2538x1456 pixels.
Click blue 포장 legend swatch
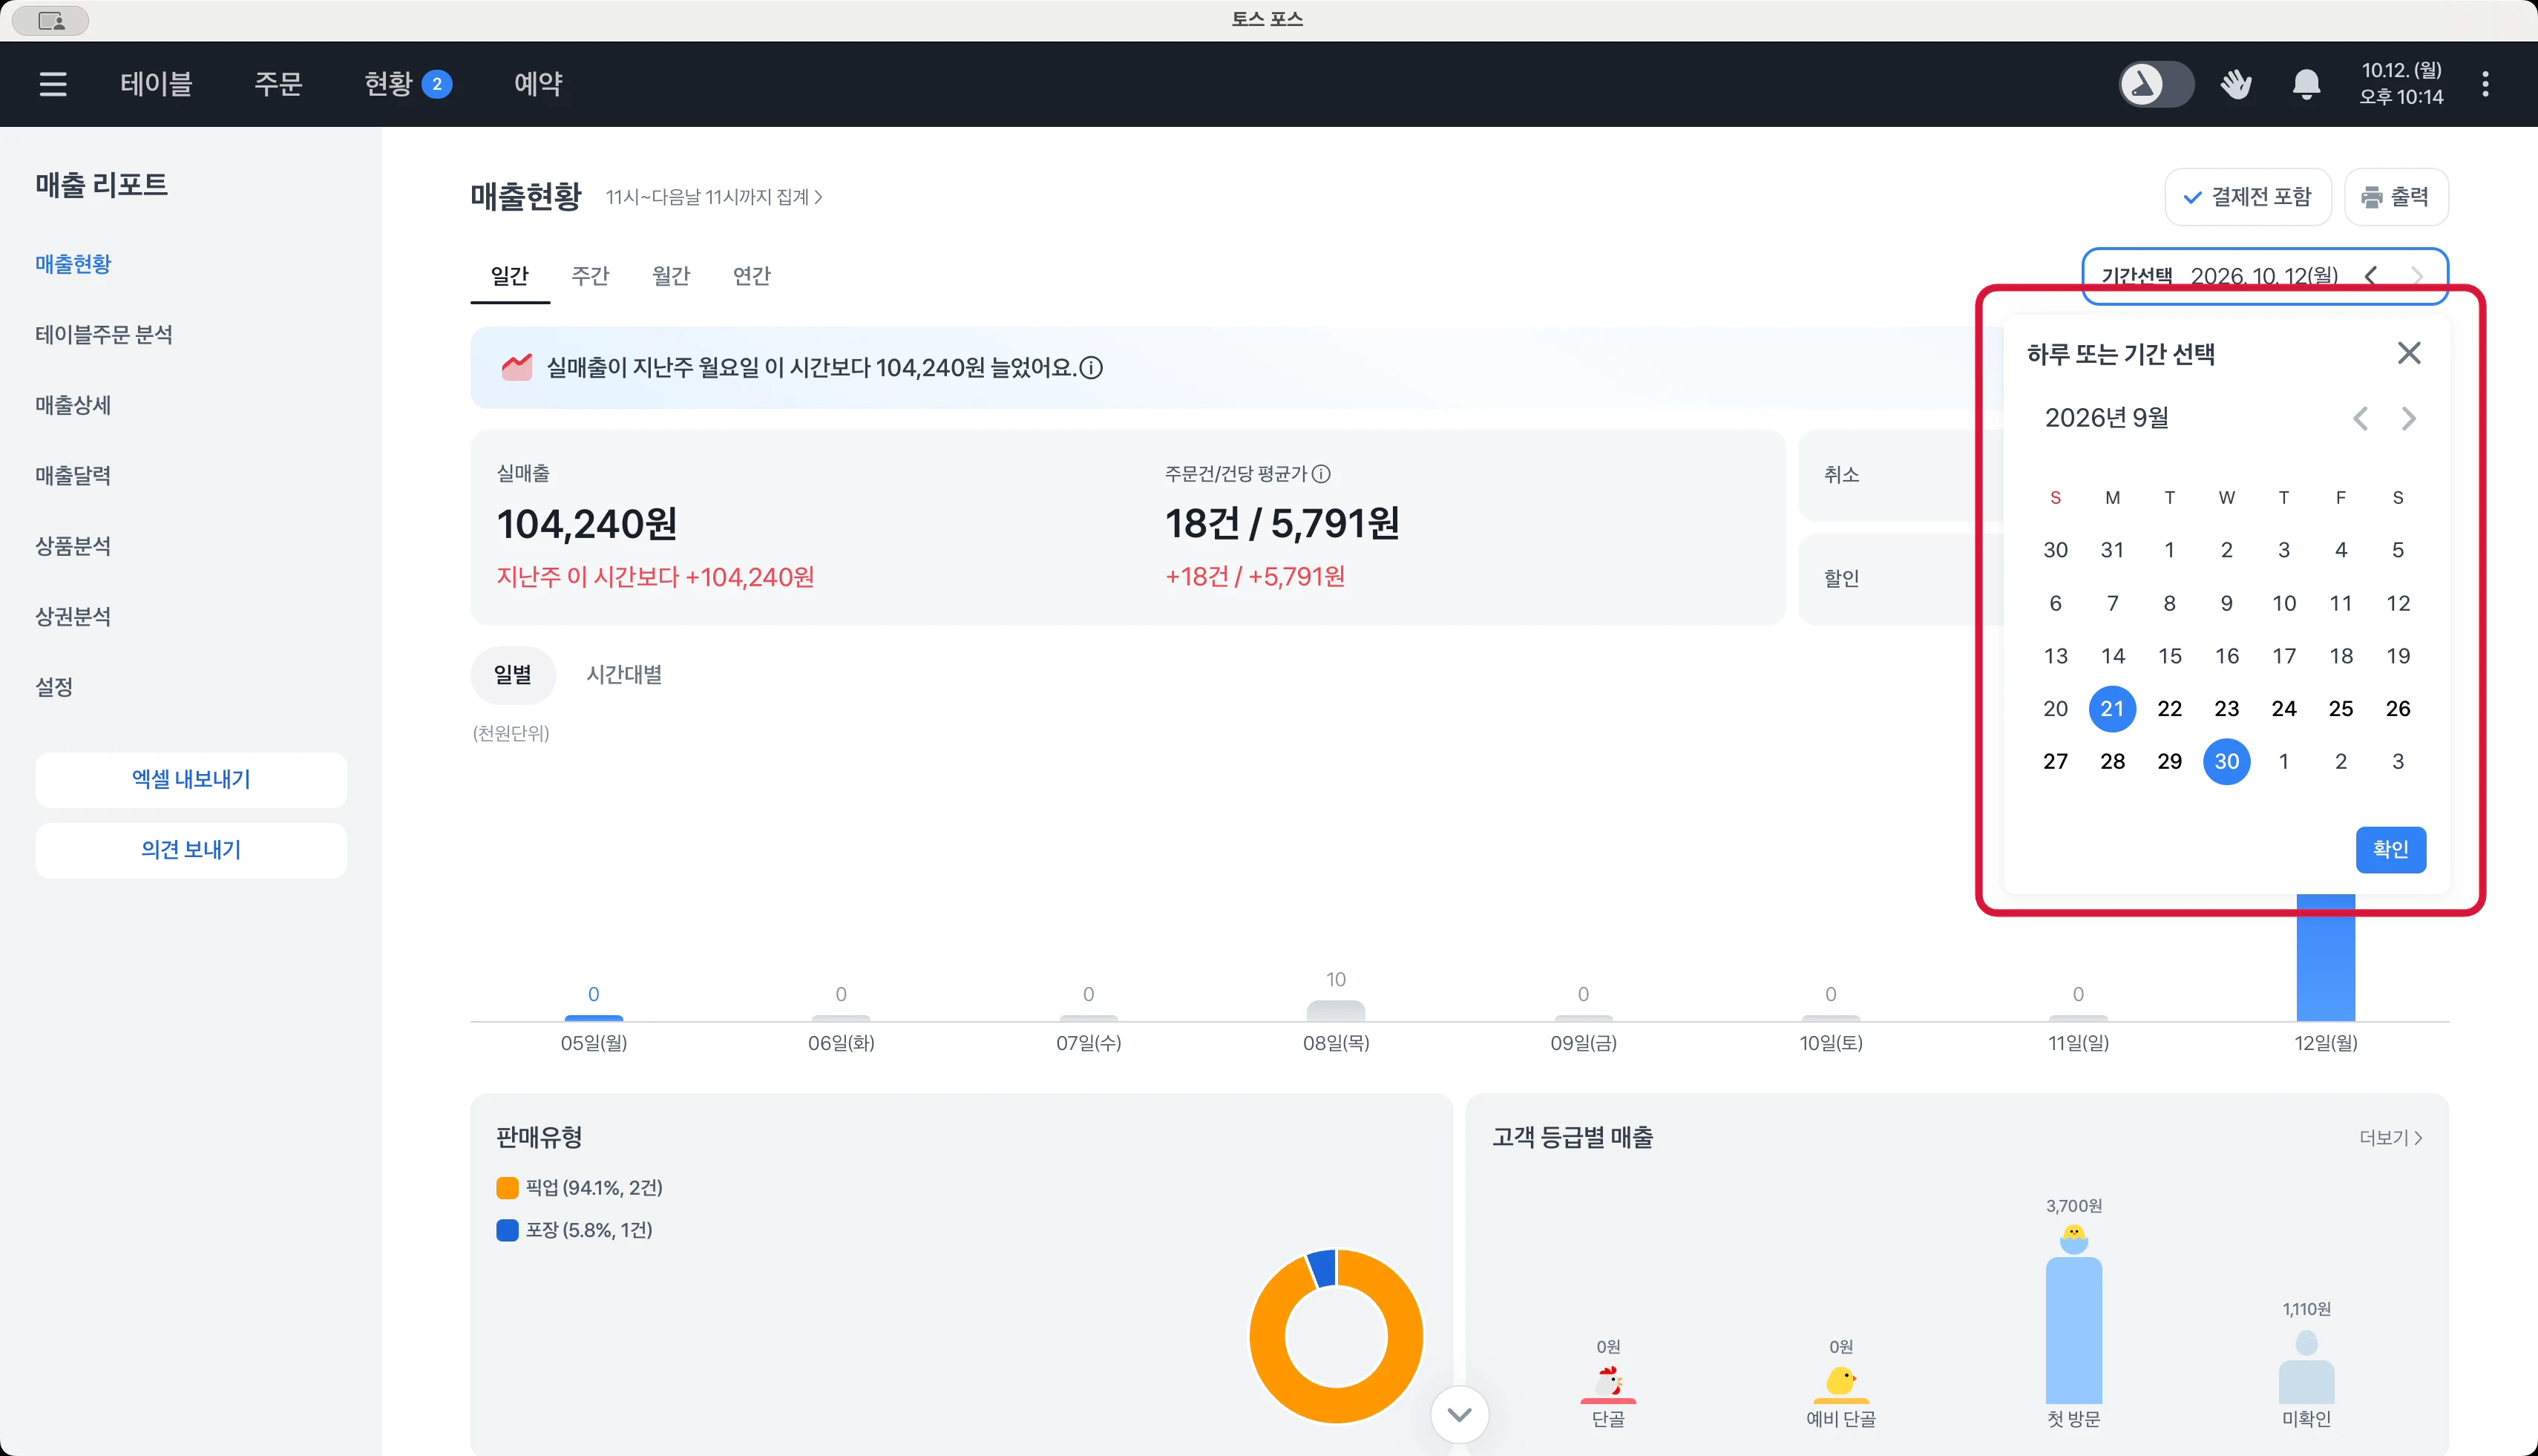[507, 1230]
